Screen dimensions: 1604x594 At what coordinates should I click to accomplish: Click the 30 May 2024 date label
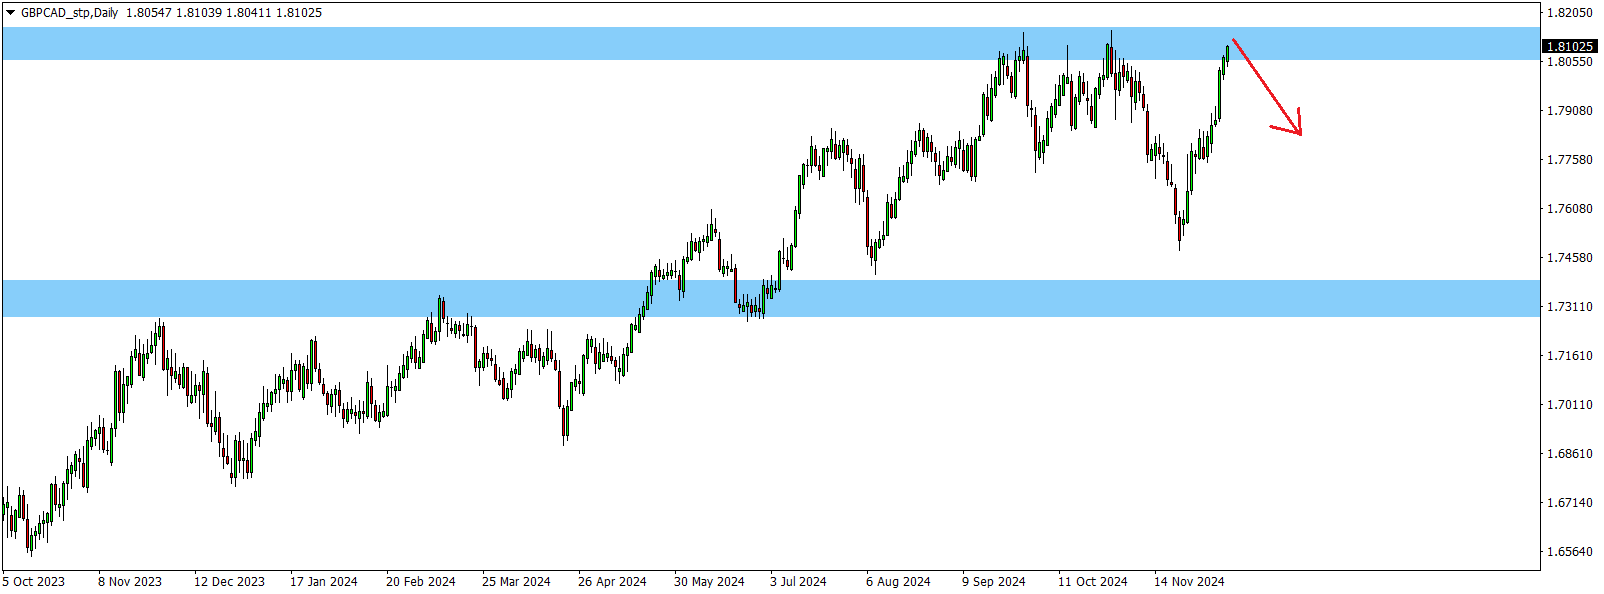709,582
